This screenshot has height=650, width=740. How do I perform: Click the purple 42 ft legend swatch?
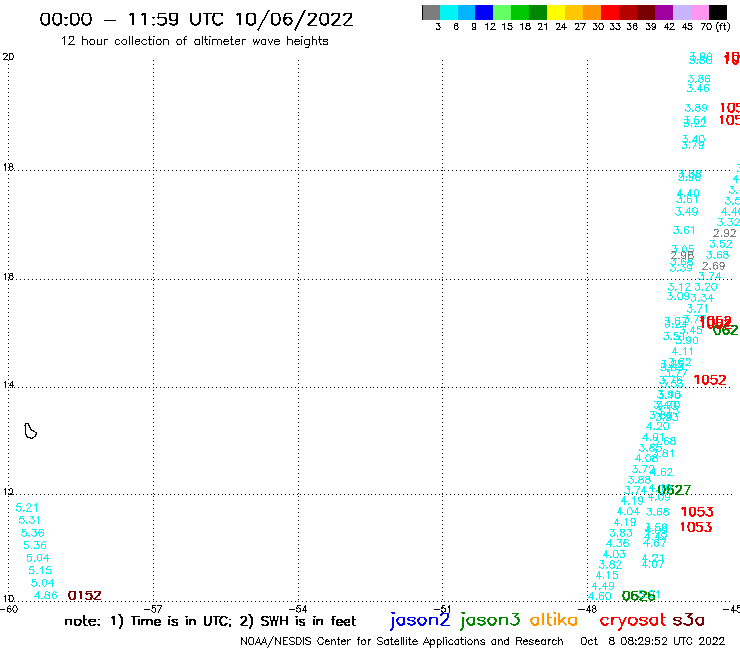point(664,12)
